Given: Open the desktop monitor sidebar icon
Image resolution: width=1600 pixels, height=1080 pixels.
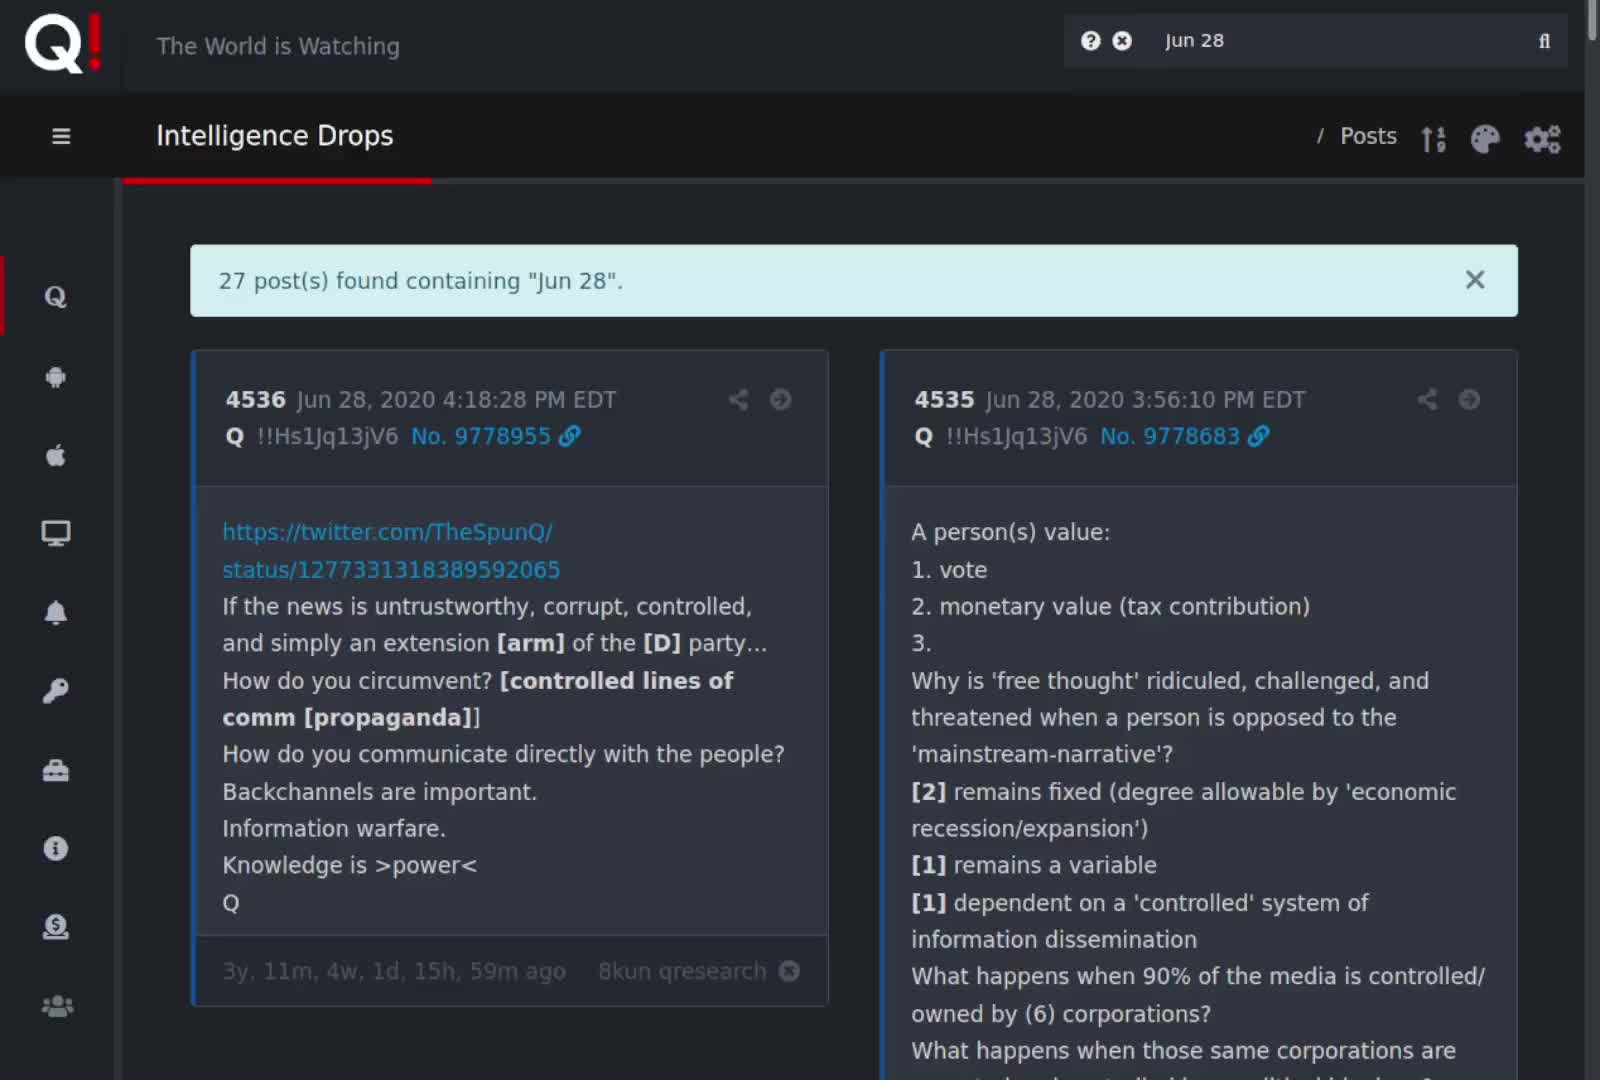Looking at the screenshot, I should pos(56,533).
